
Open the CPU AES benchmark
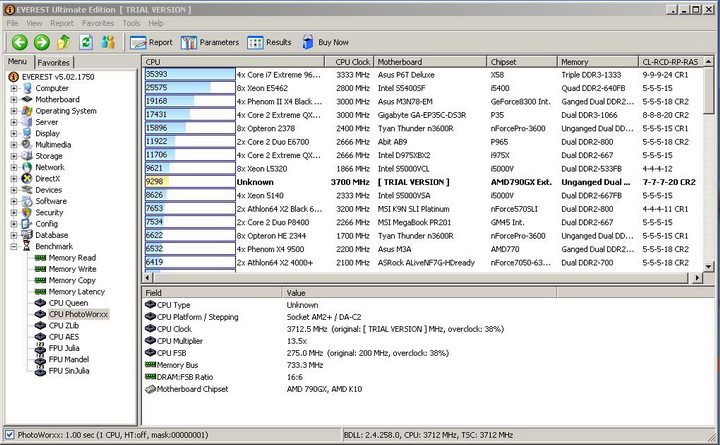click(64, 337)
